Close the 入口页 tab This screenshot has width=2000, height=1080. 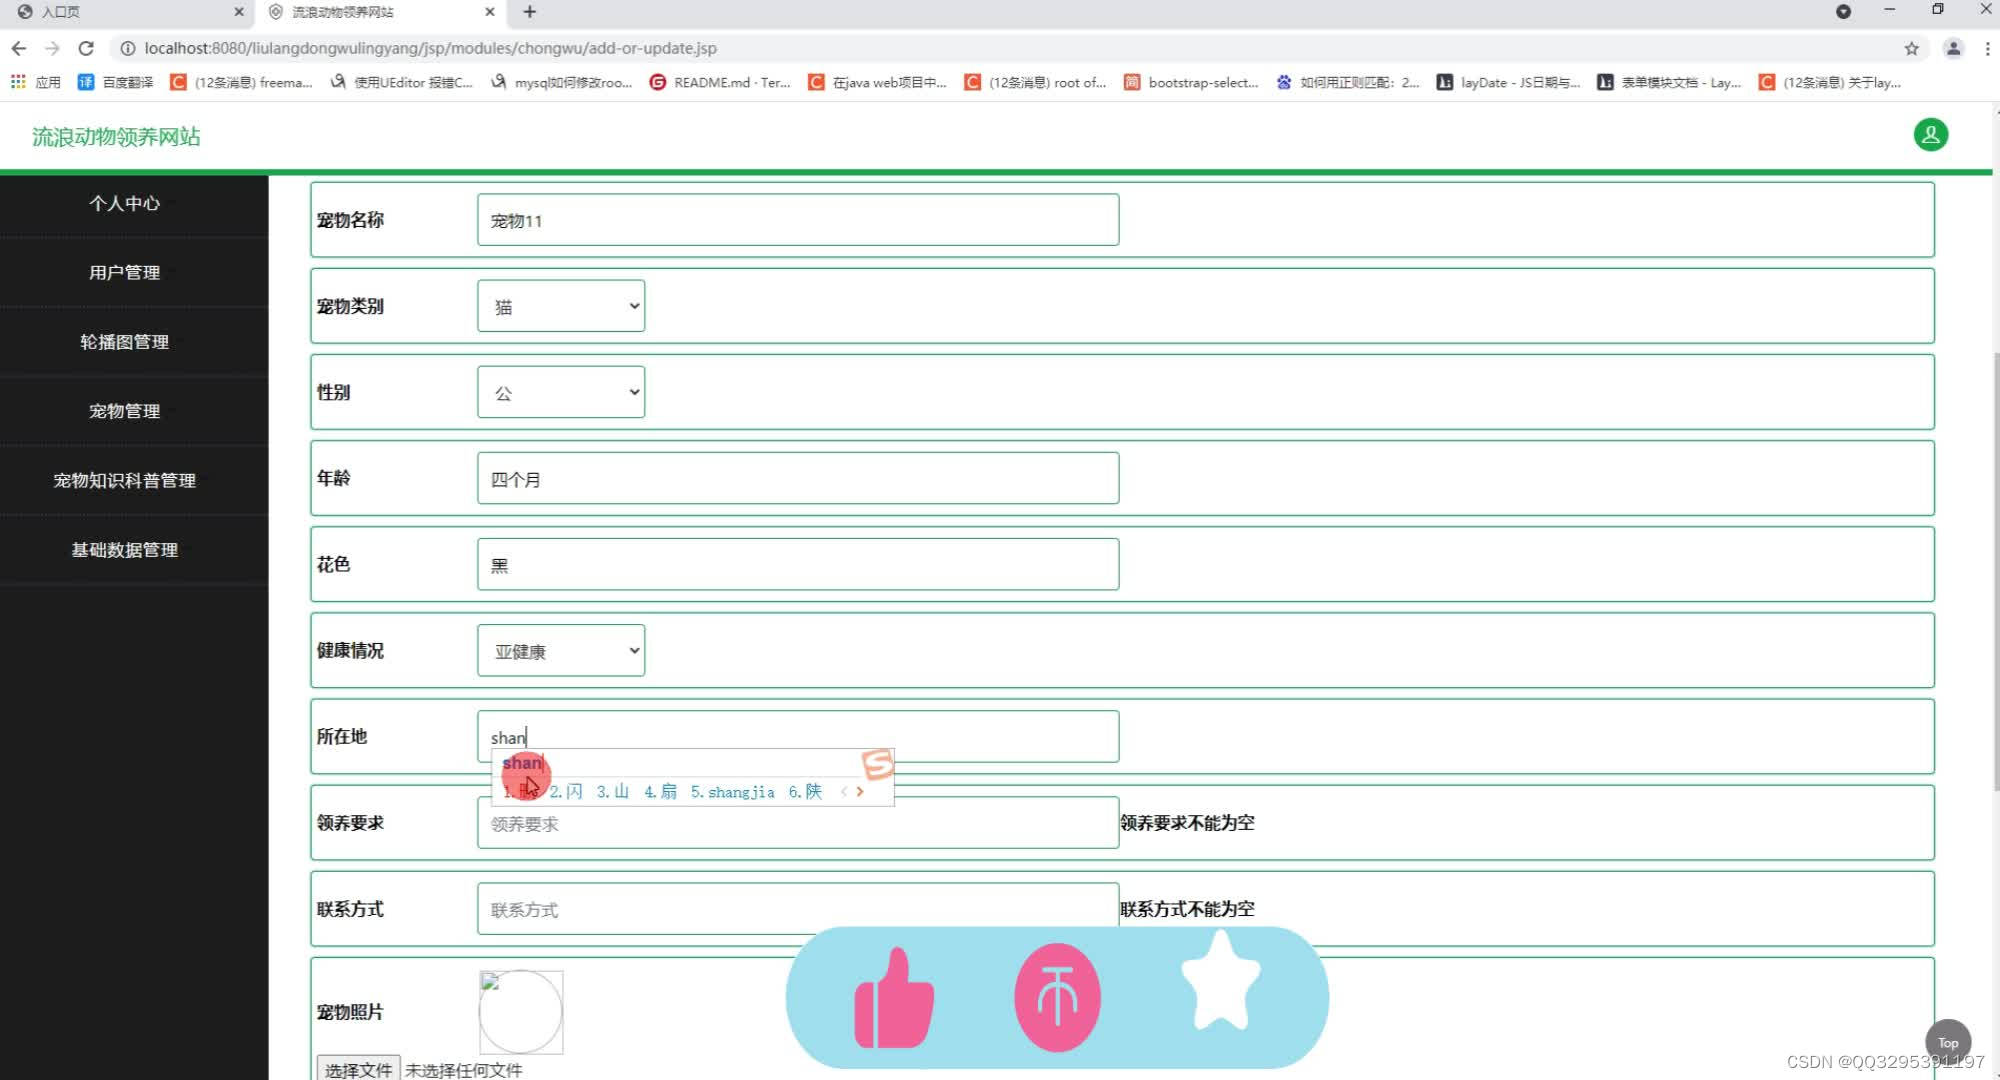tap(239, 12)
